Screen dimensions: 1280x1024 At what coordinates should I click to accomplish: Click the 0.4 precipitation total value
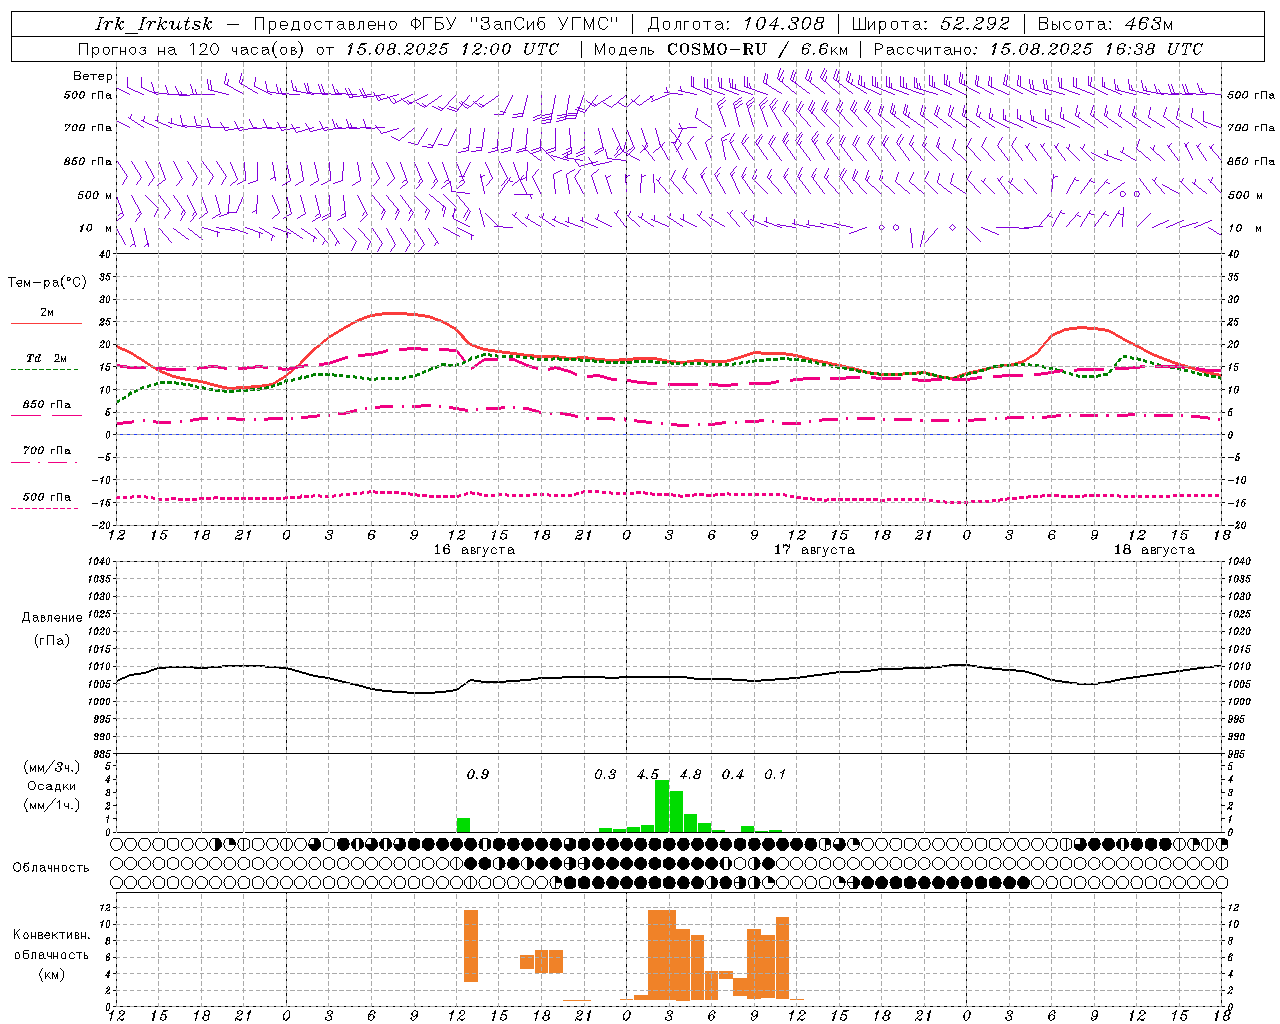pos(733,775)
